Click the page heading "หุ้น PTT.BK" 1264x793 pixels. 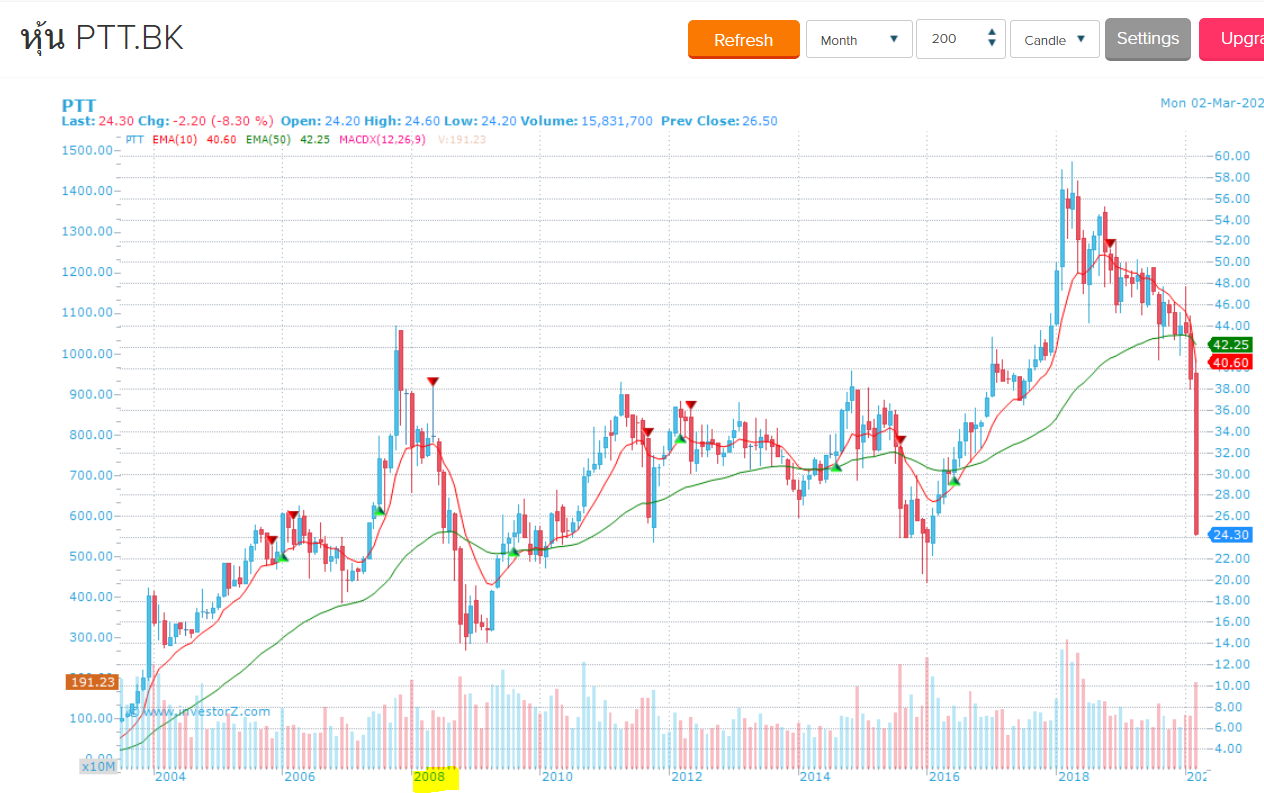(102, 38)
